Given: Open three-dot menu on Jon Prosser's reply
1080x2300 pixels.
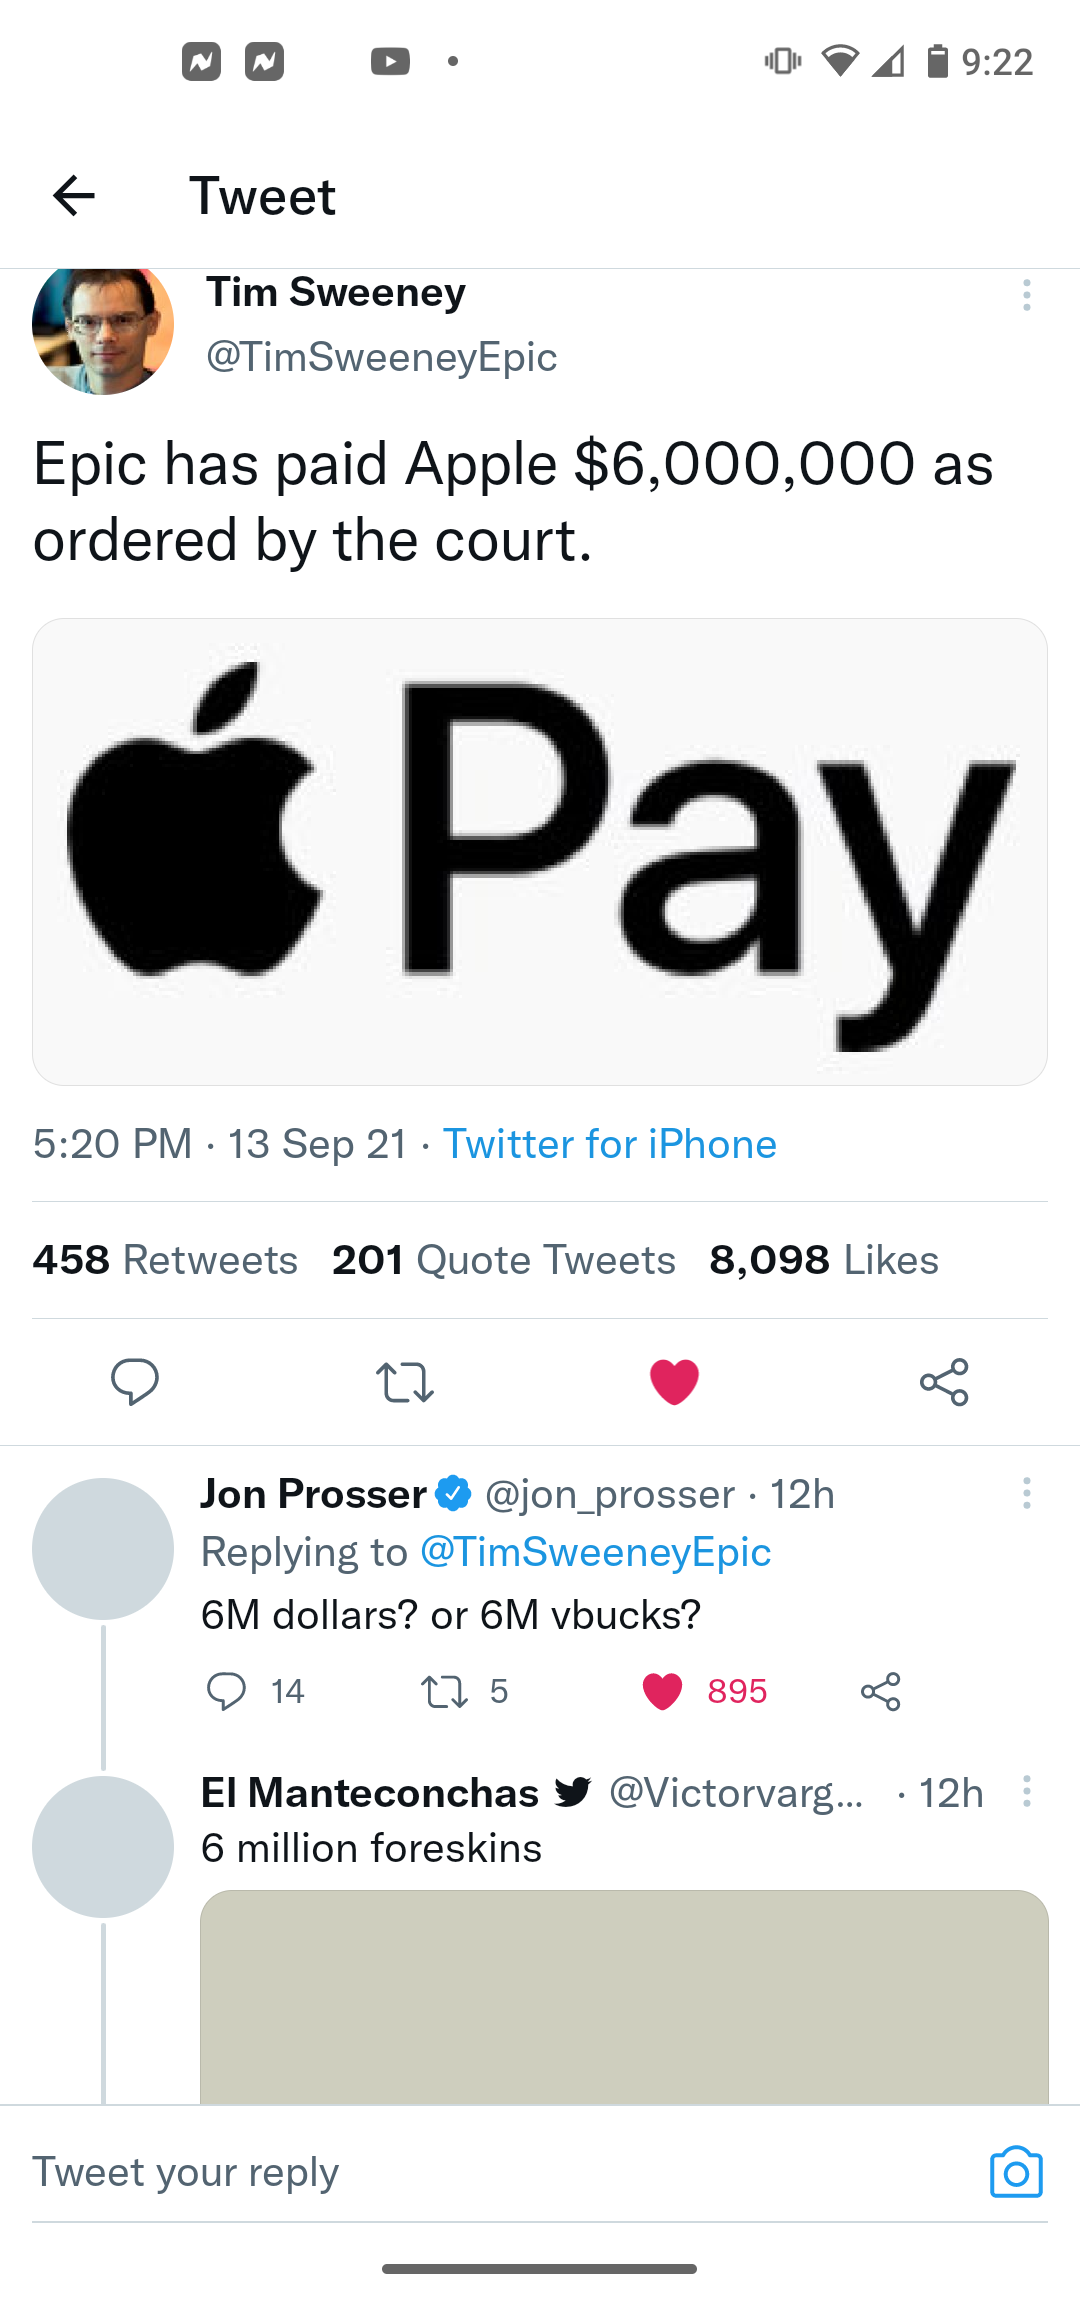Looking at the screenshot, I should [x=1026, y=1493].
